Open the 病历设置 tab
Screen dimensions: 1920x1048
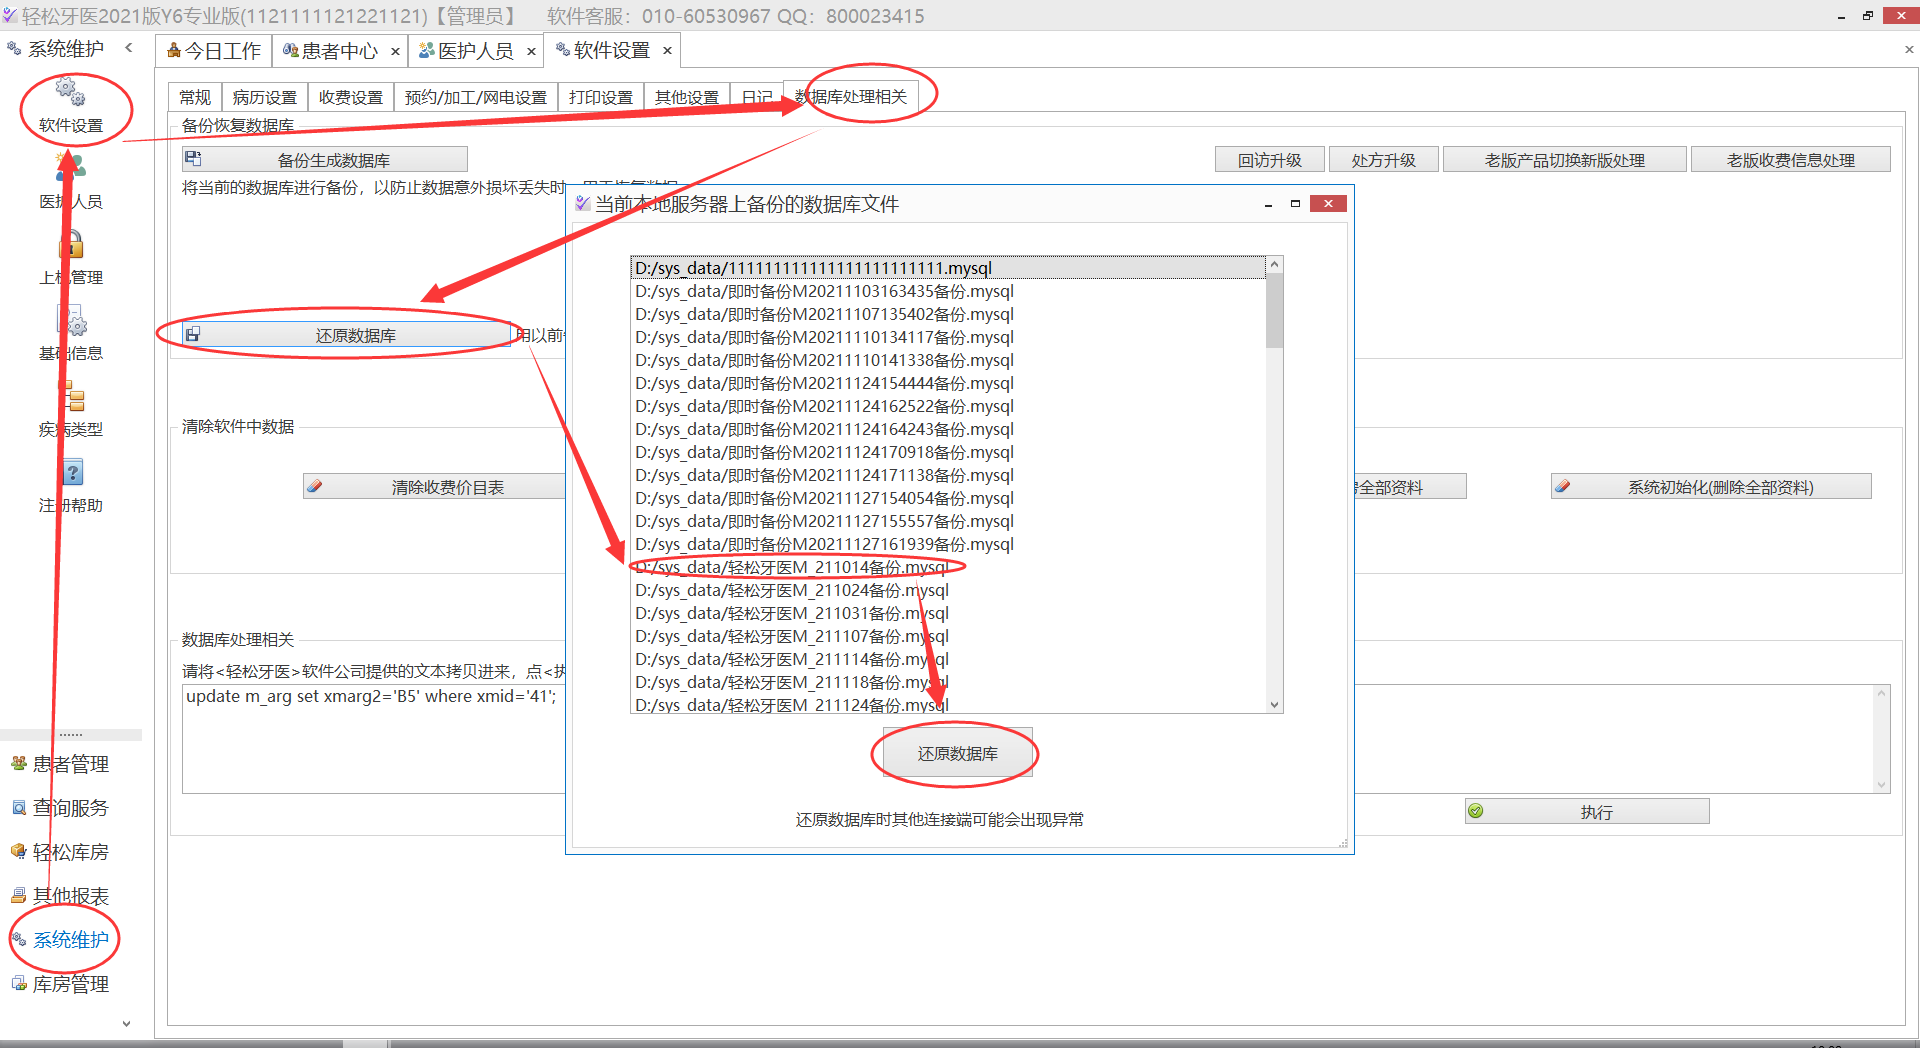coord(265,97)
